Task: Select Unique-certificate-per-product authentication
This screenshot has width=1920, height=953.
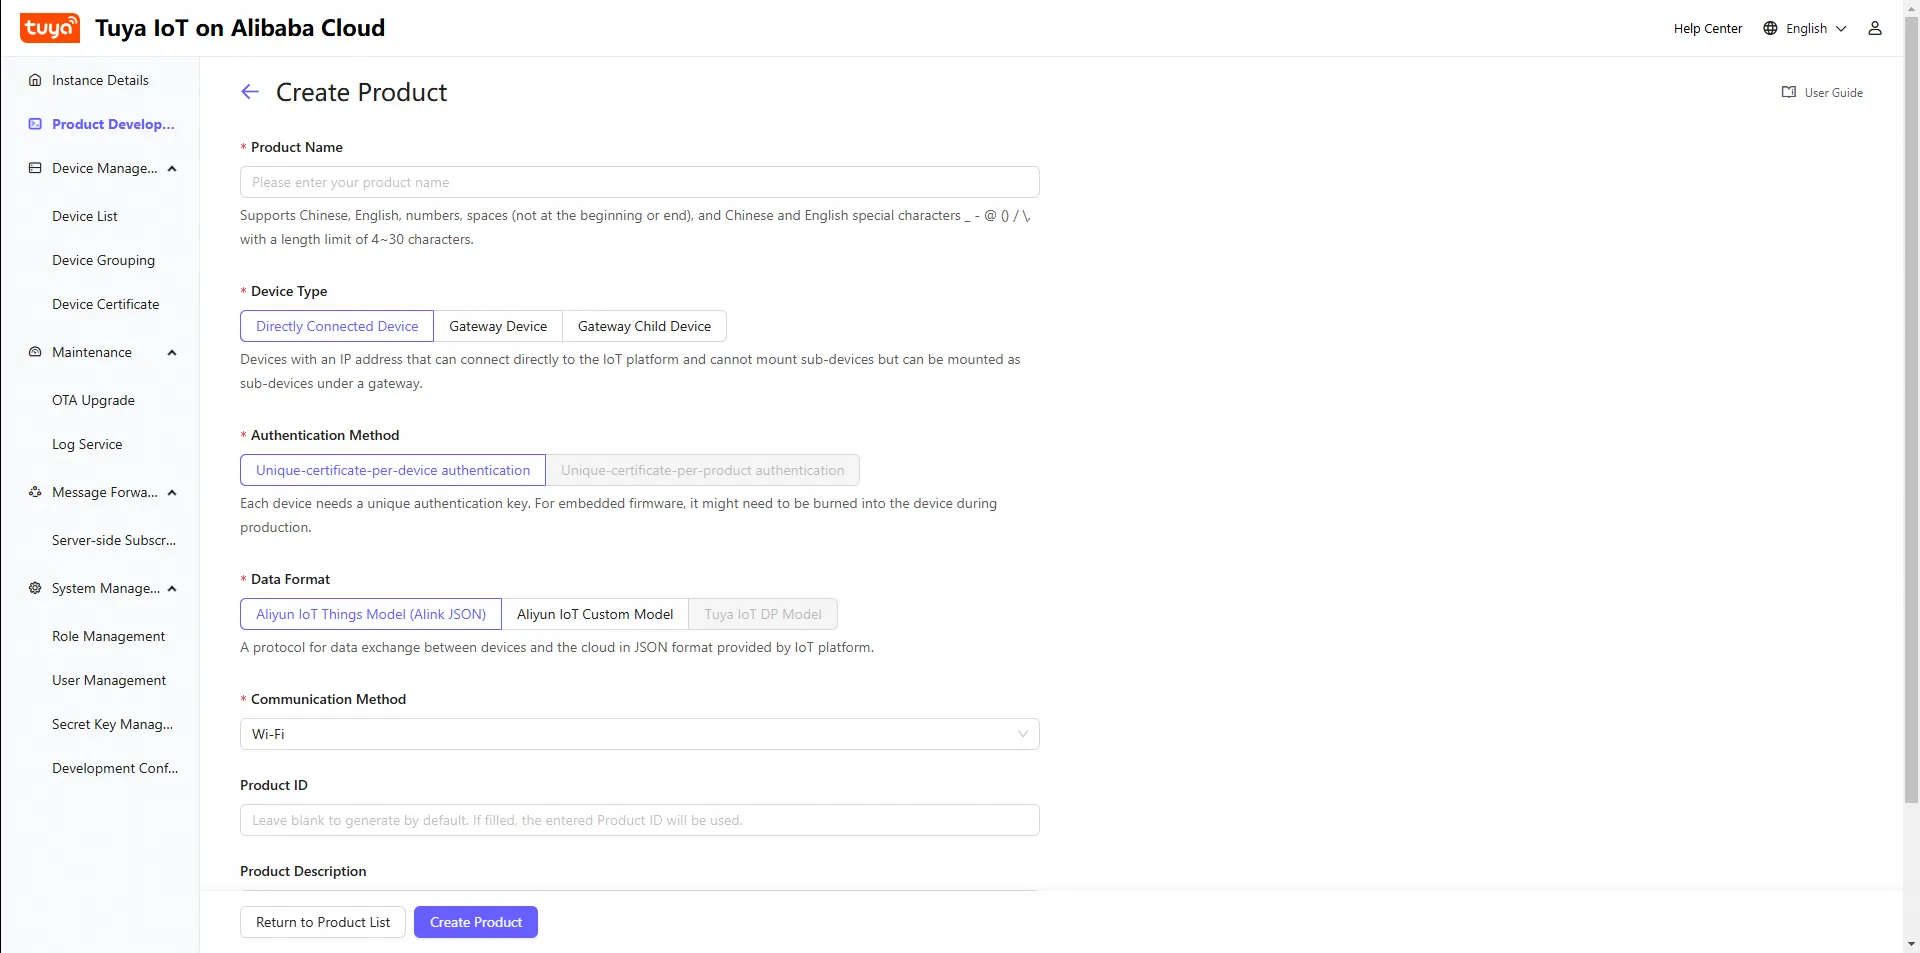Action: tap(703, 470)
